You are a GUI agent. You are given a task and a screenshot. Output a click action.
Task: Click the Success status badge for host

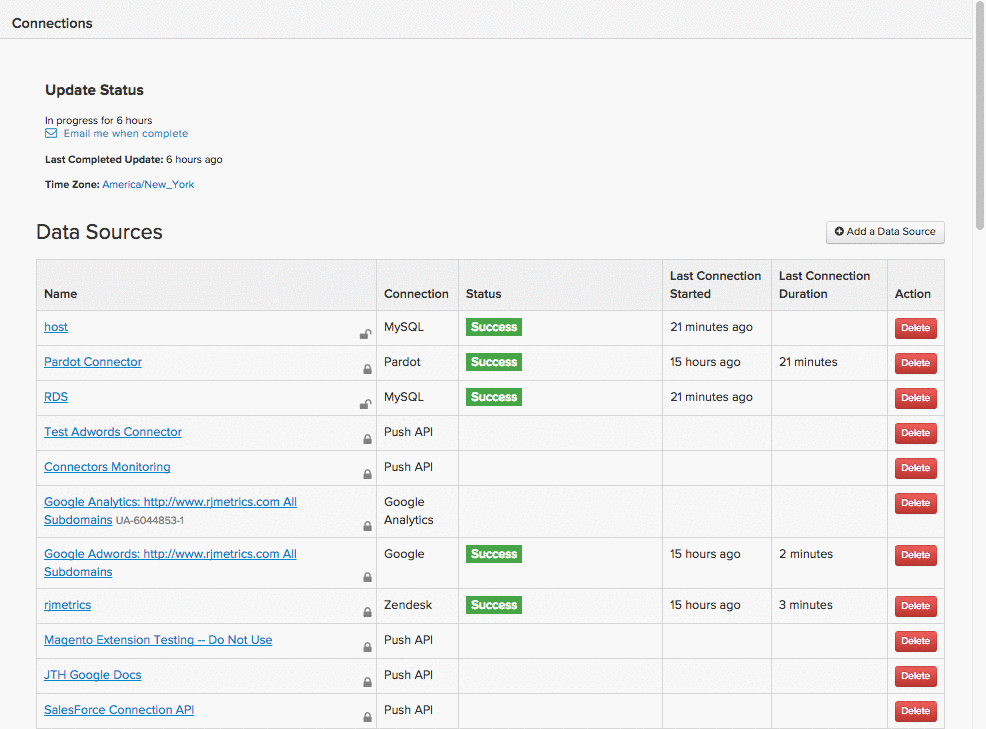point(493,326)
